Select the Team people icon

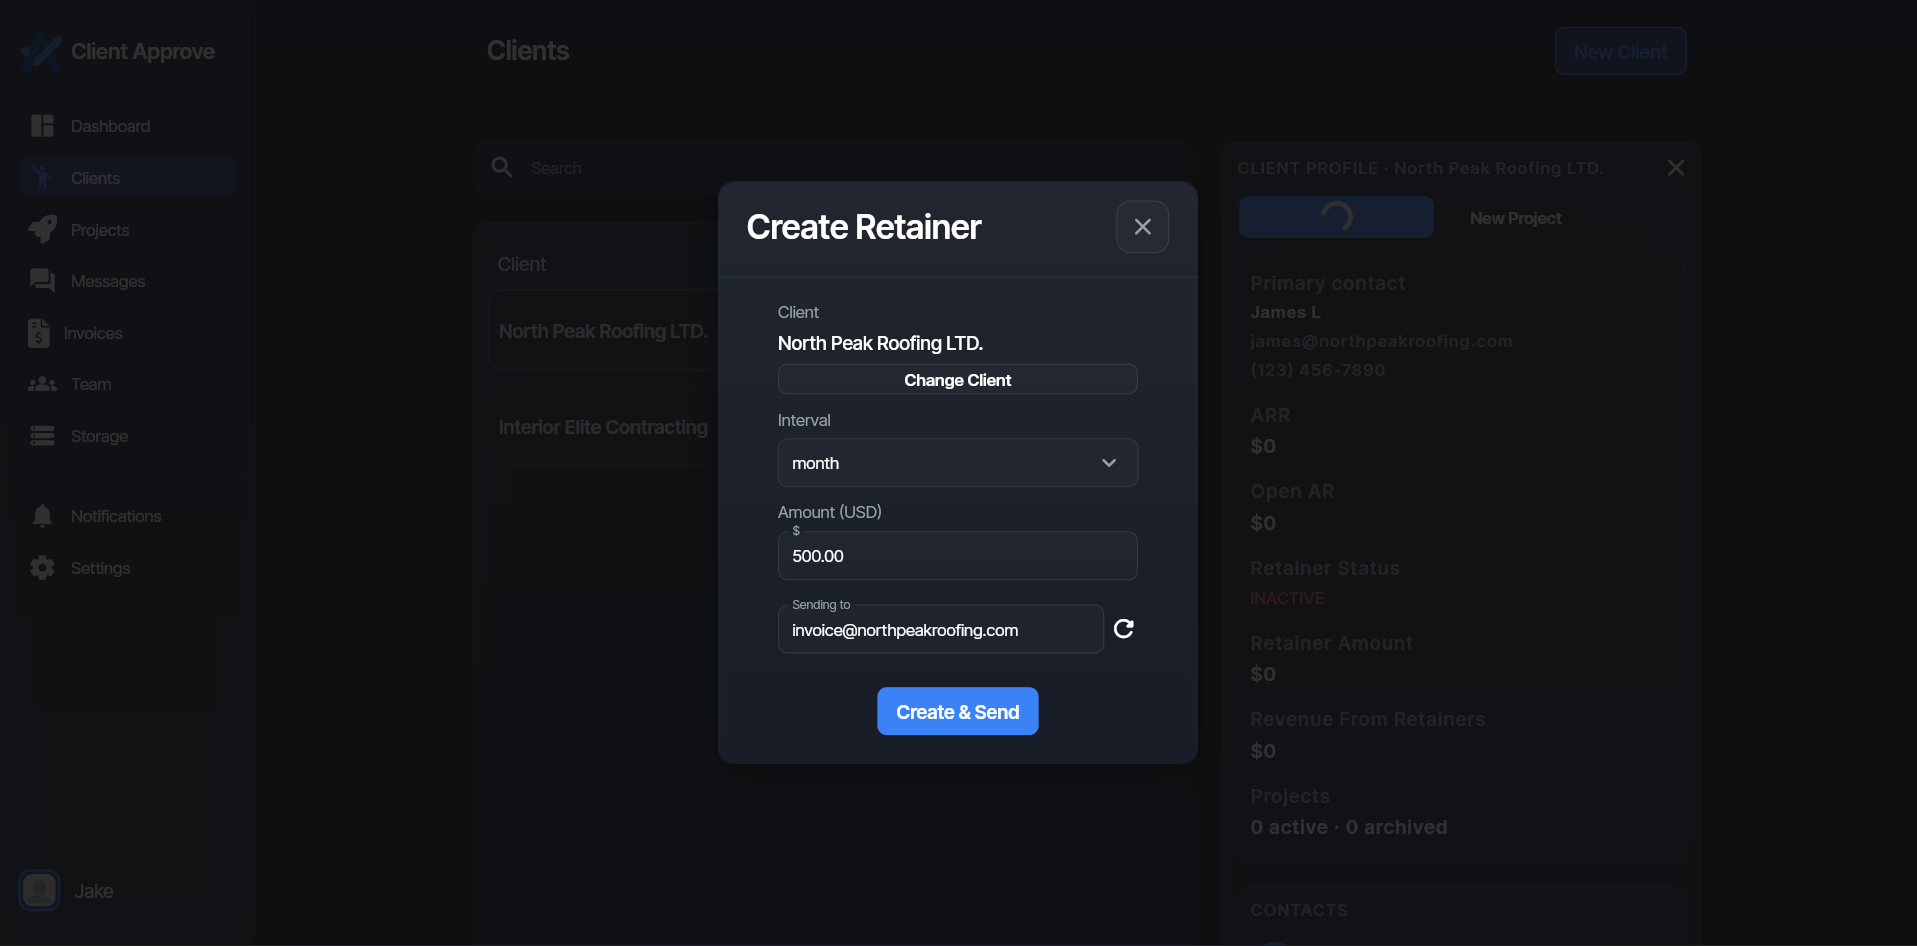click(x=41, y=384)
